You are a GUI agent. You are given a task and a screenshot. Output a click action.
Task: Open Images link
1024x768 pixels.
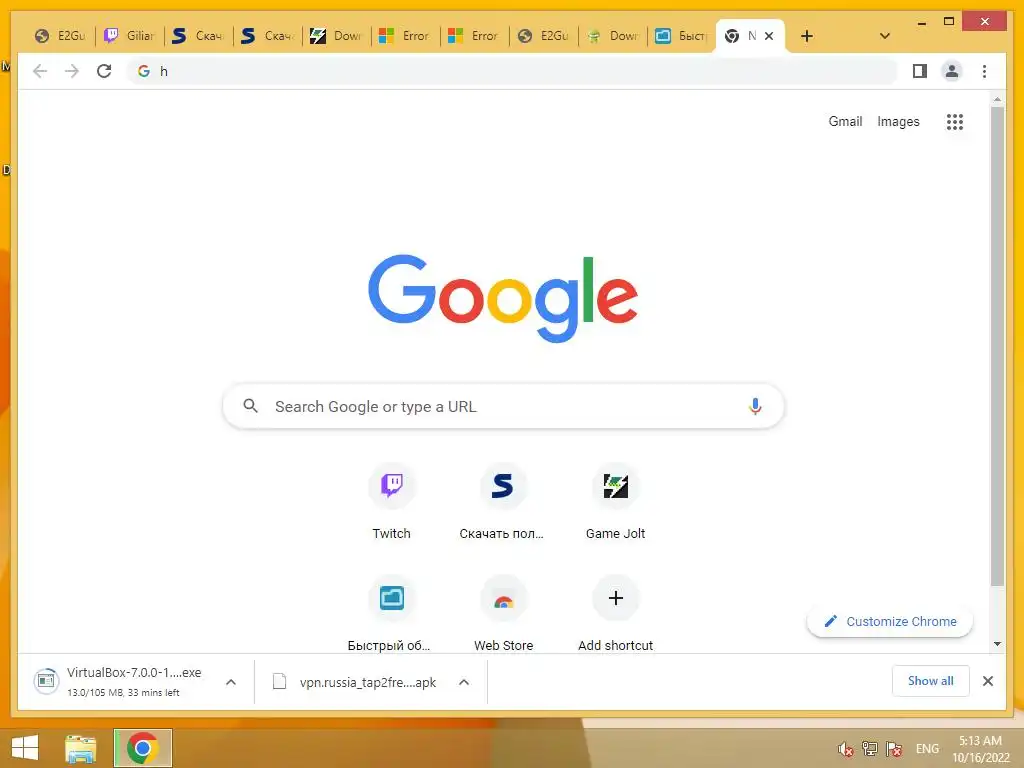(898, 121)
